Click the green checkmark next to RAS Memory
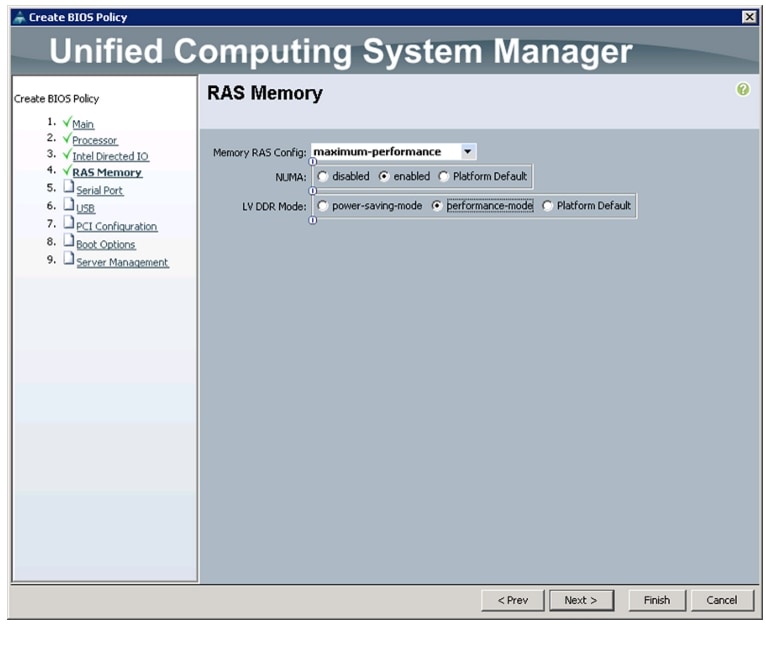 click(67, 170)
